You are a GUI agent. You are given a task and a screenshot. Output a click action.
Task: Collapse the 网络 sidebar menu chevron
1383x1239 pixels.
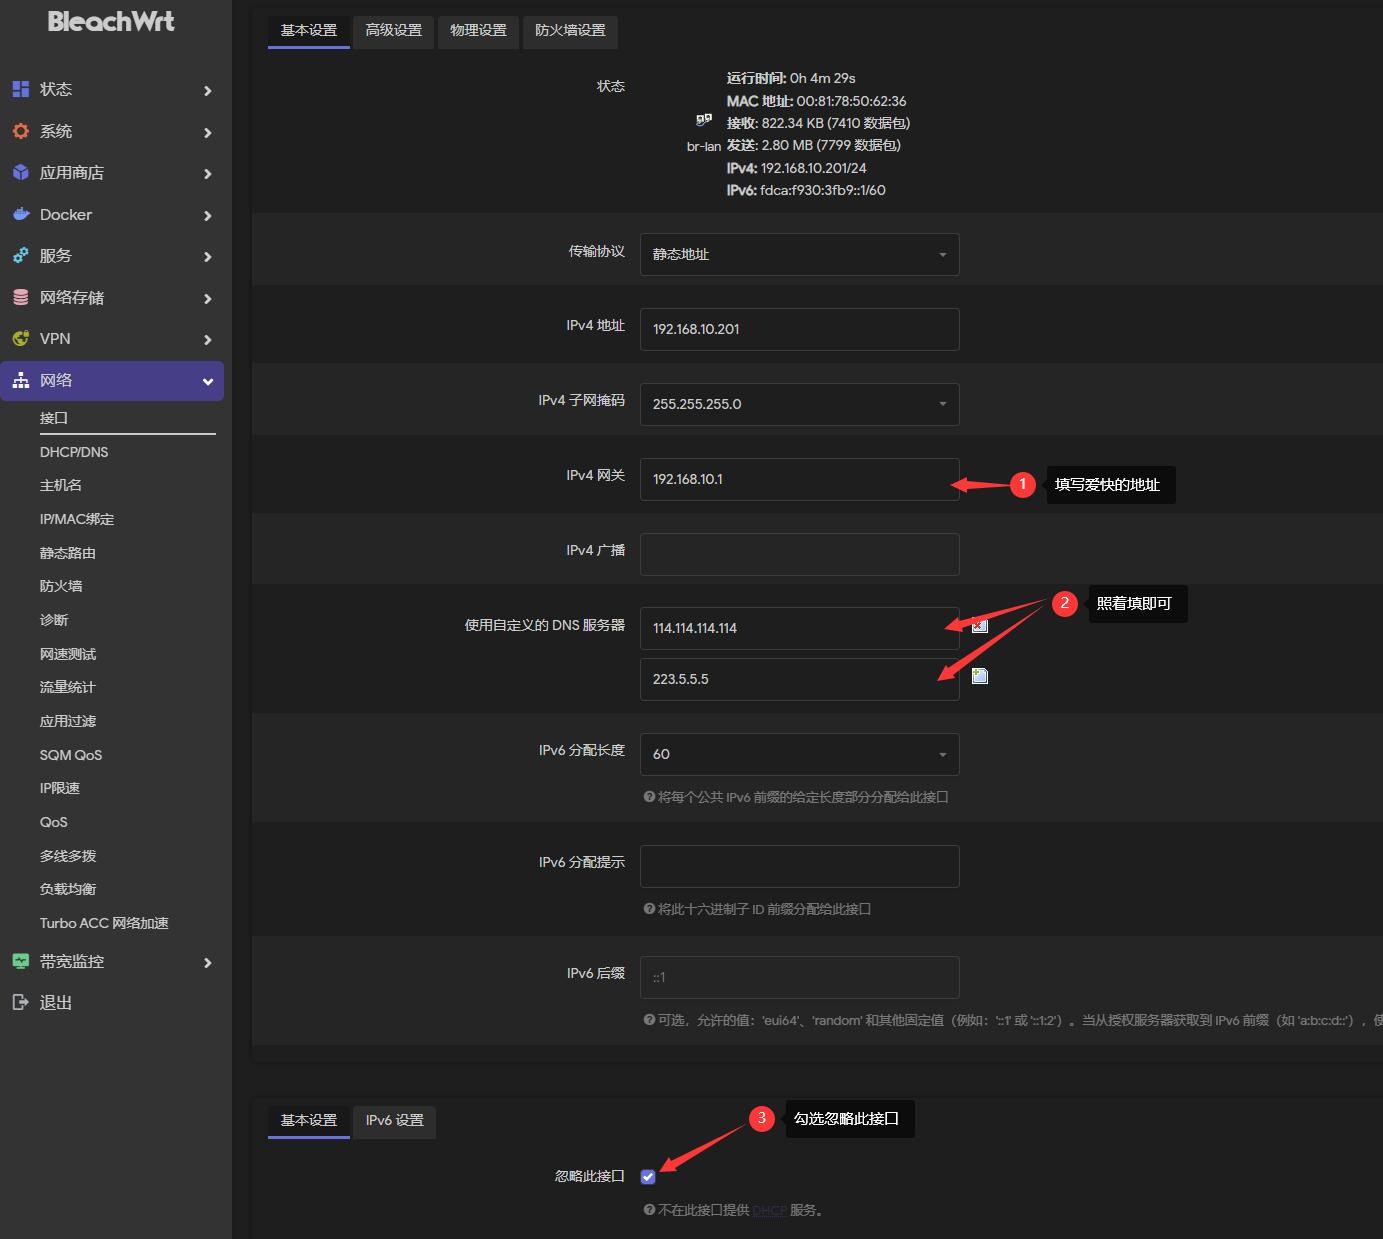208,381
